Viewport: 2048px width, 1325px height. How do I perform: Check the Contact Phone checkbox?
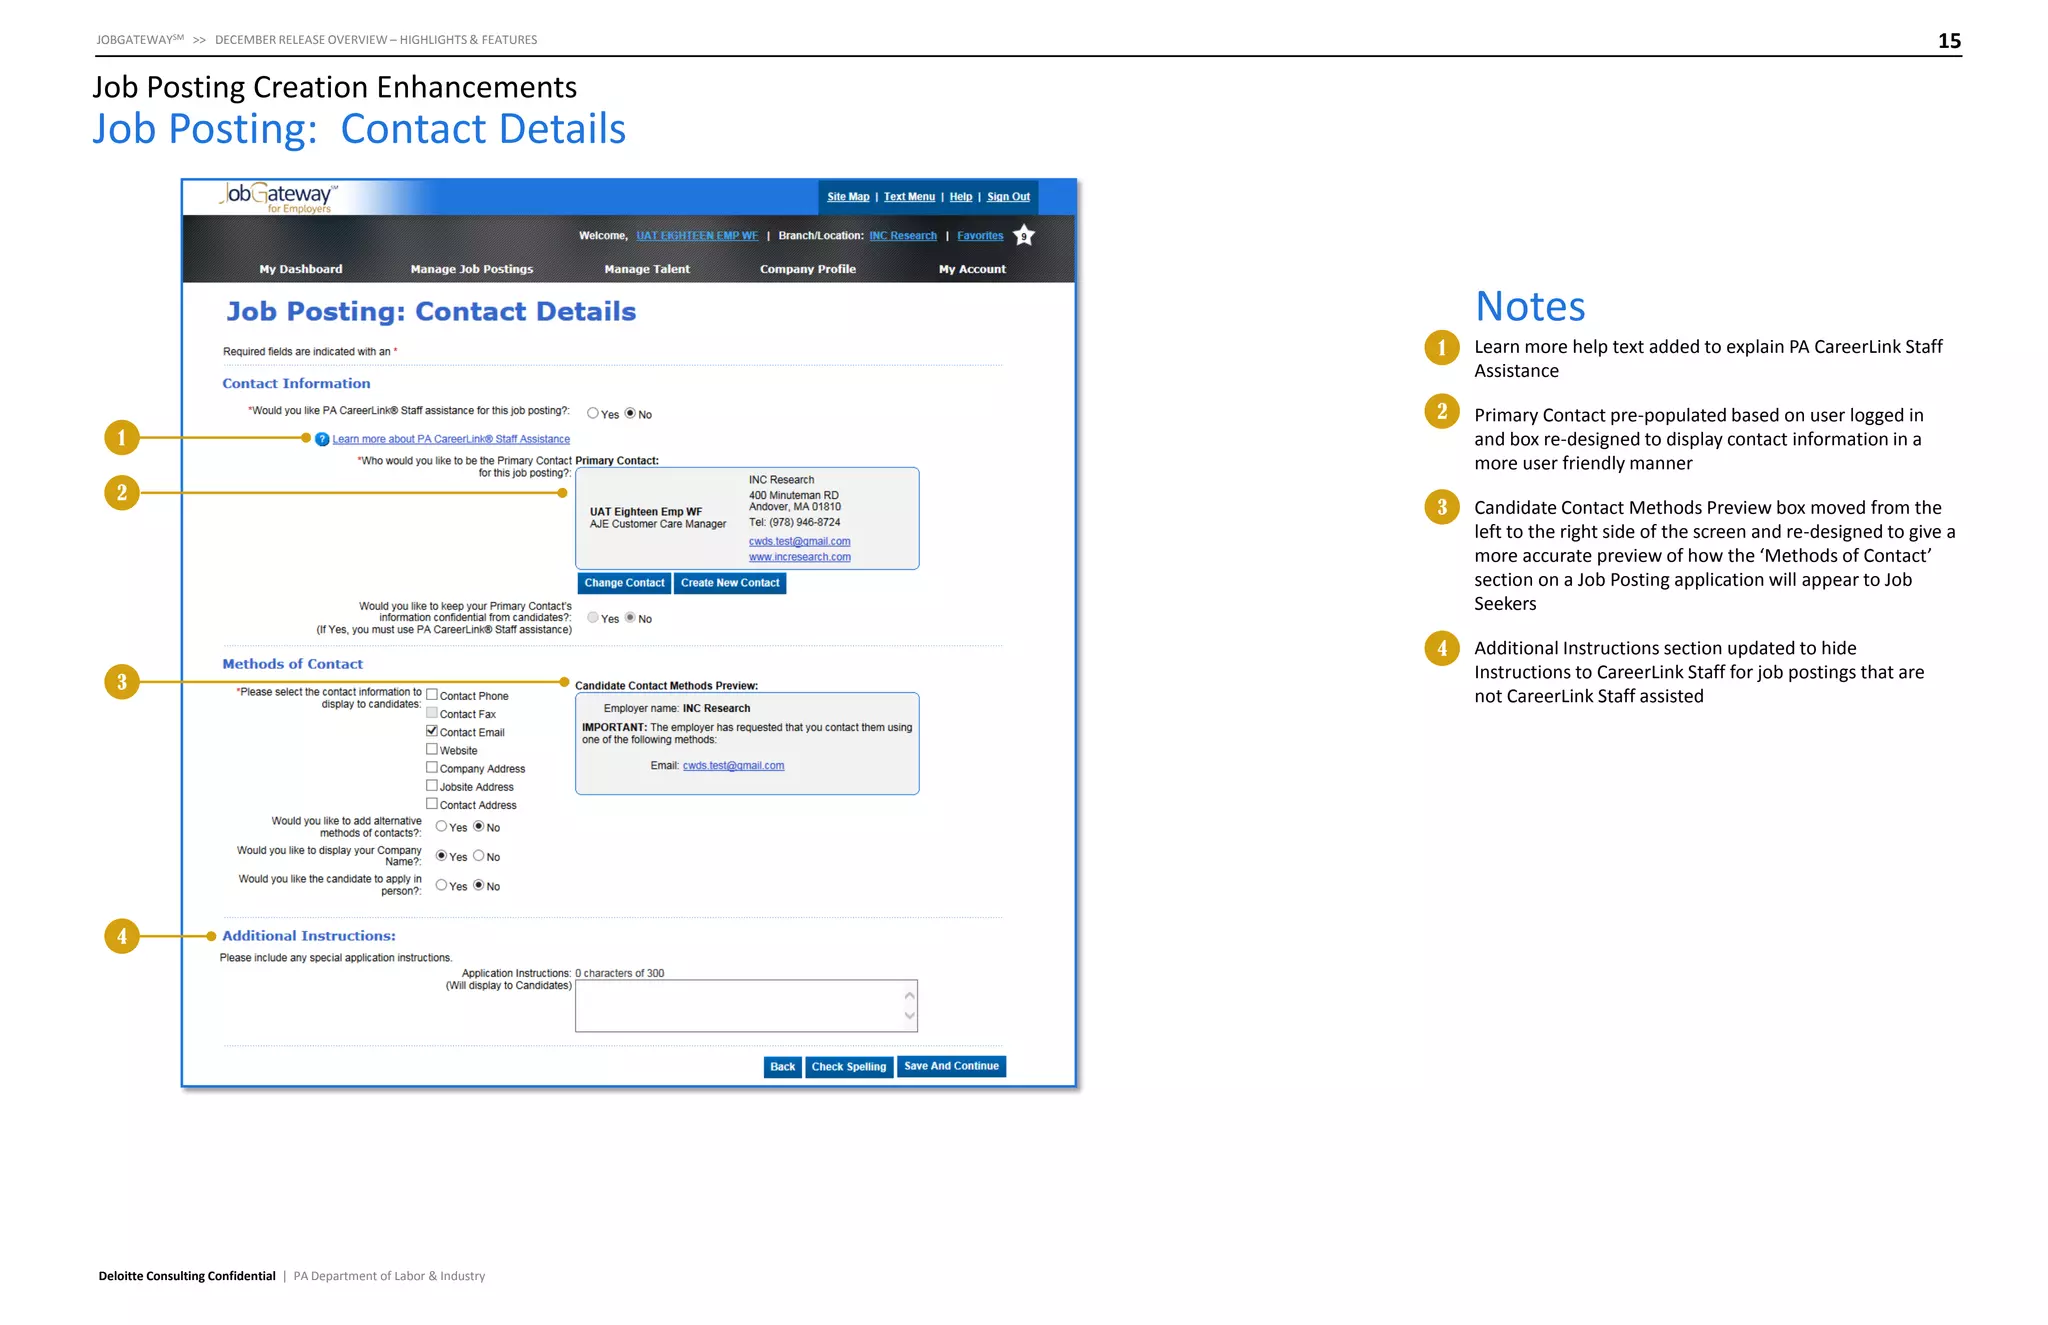tap(432, 695)
